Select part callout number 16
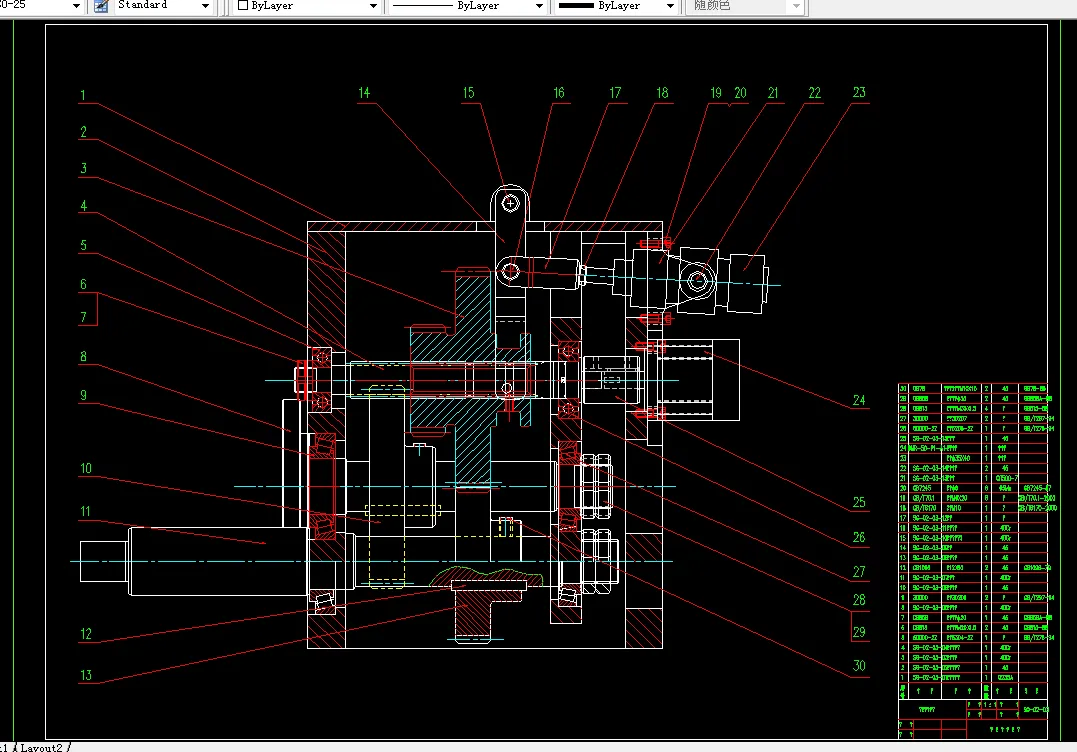 pos(559,93)
